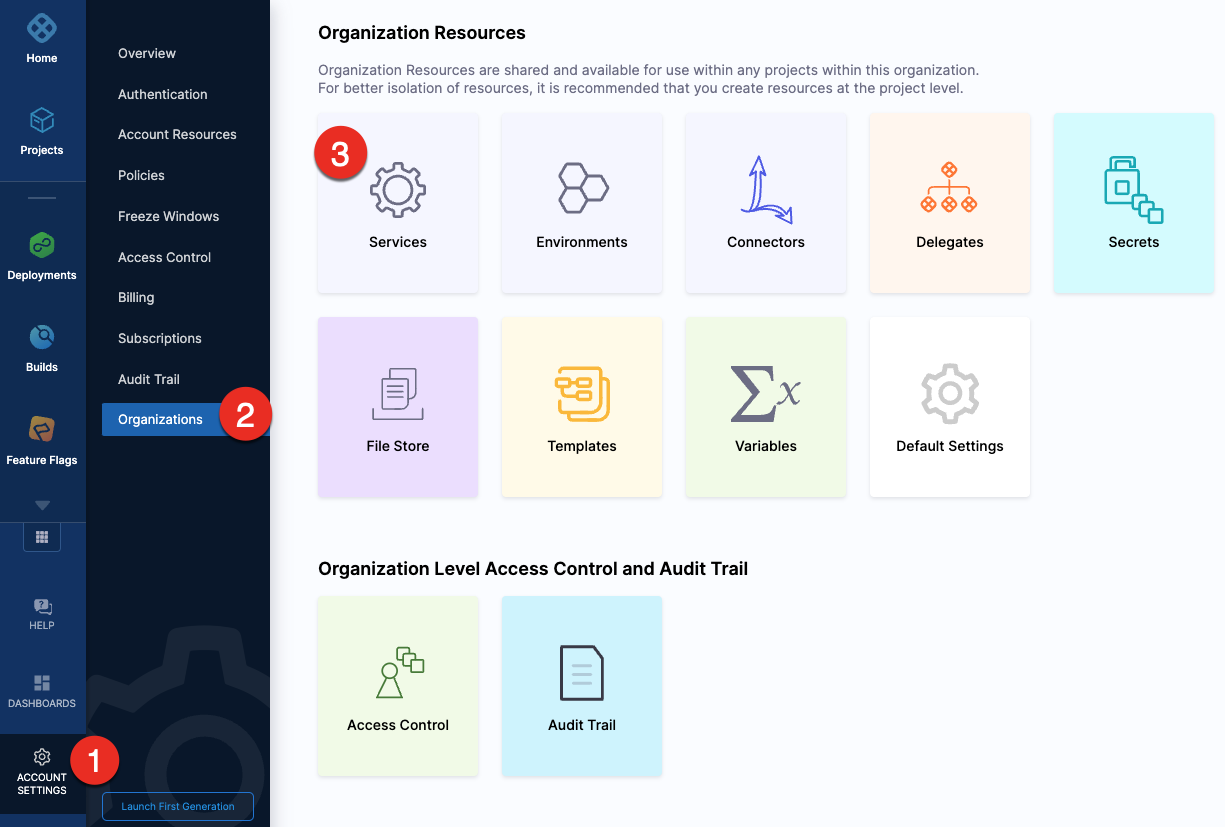Open Freeze Windows menu item
The width and height of the screenshot is (1225, 827).
168,216
